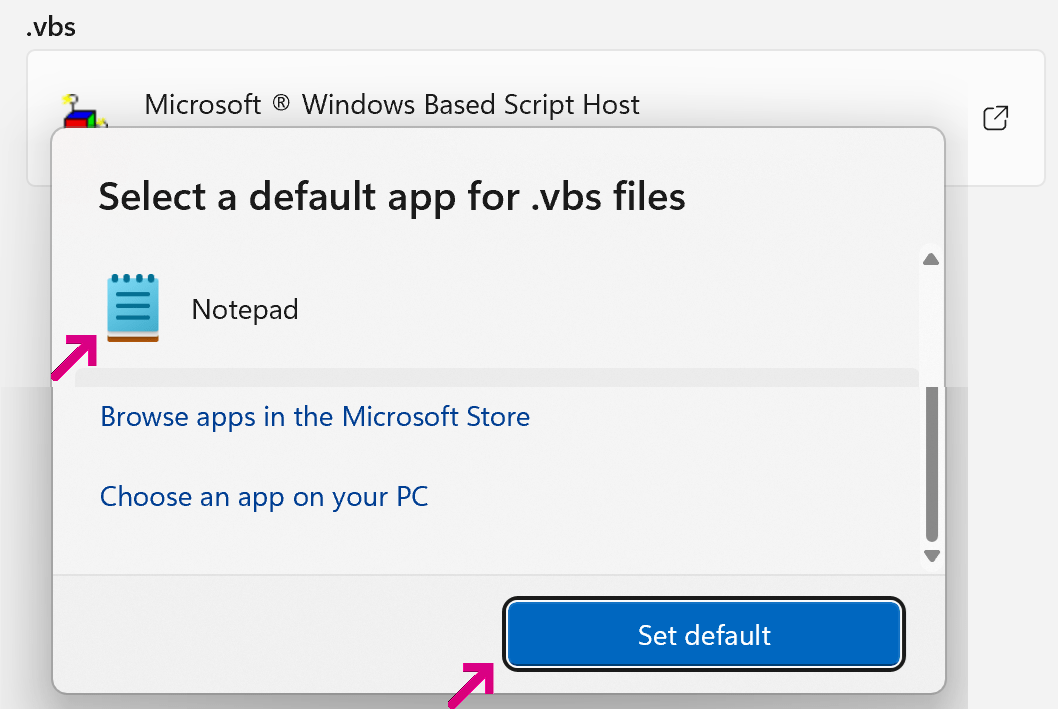Viewport: 1058px width, 709px height.
Task: Click the external link icon for .vbs
Action: pos(995,118)
